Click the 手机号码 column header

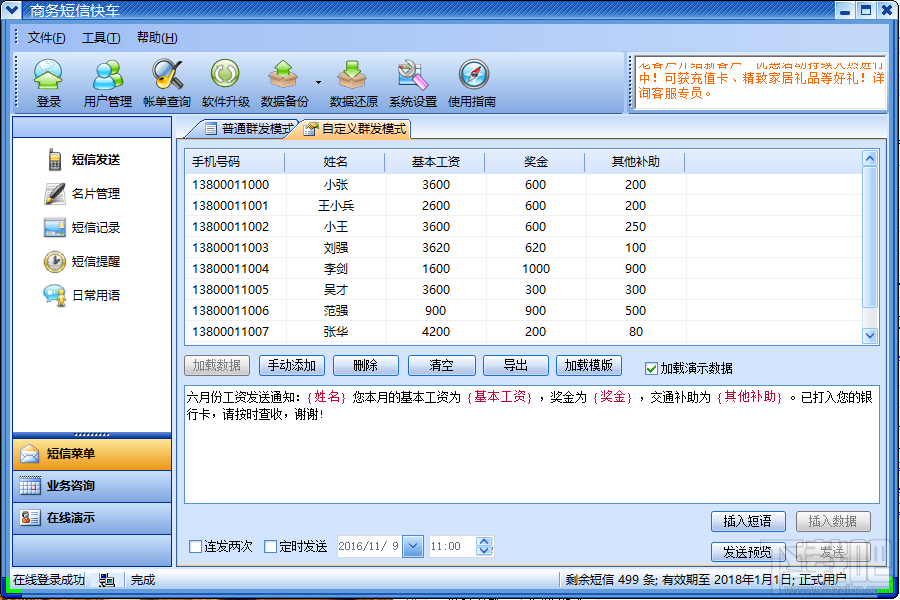[x=235, y=162]
